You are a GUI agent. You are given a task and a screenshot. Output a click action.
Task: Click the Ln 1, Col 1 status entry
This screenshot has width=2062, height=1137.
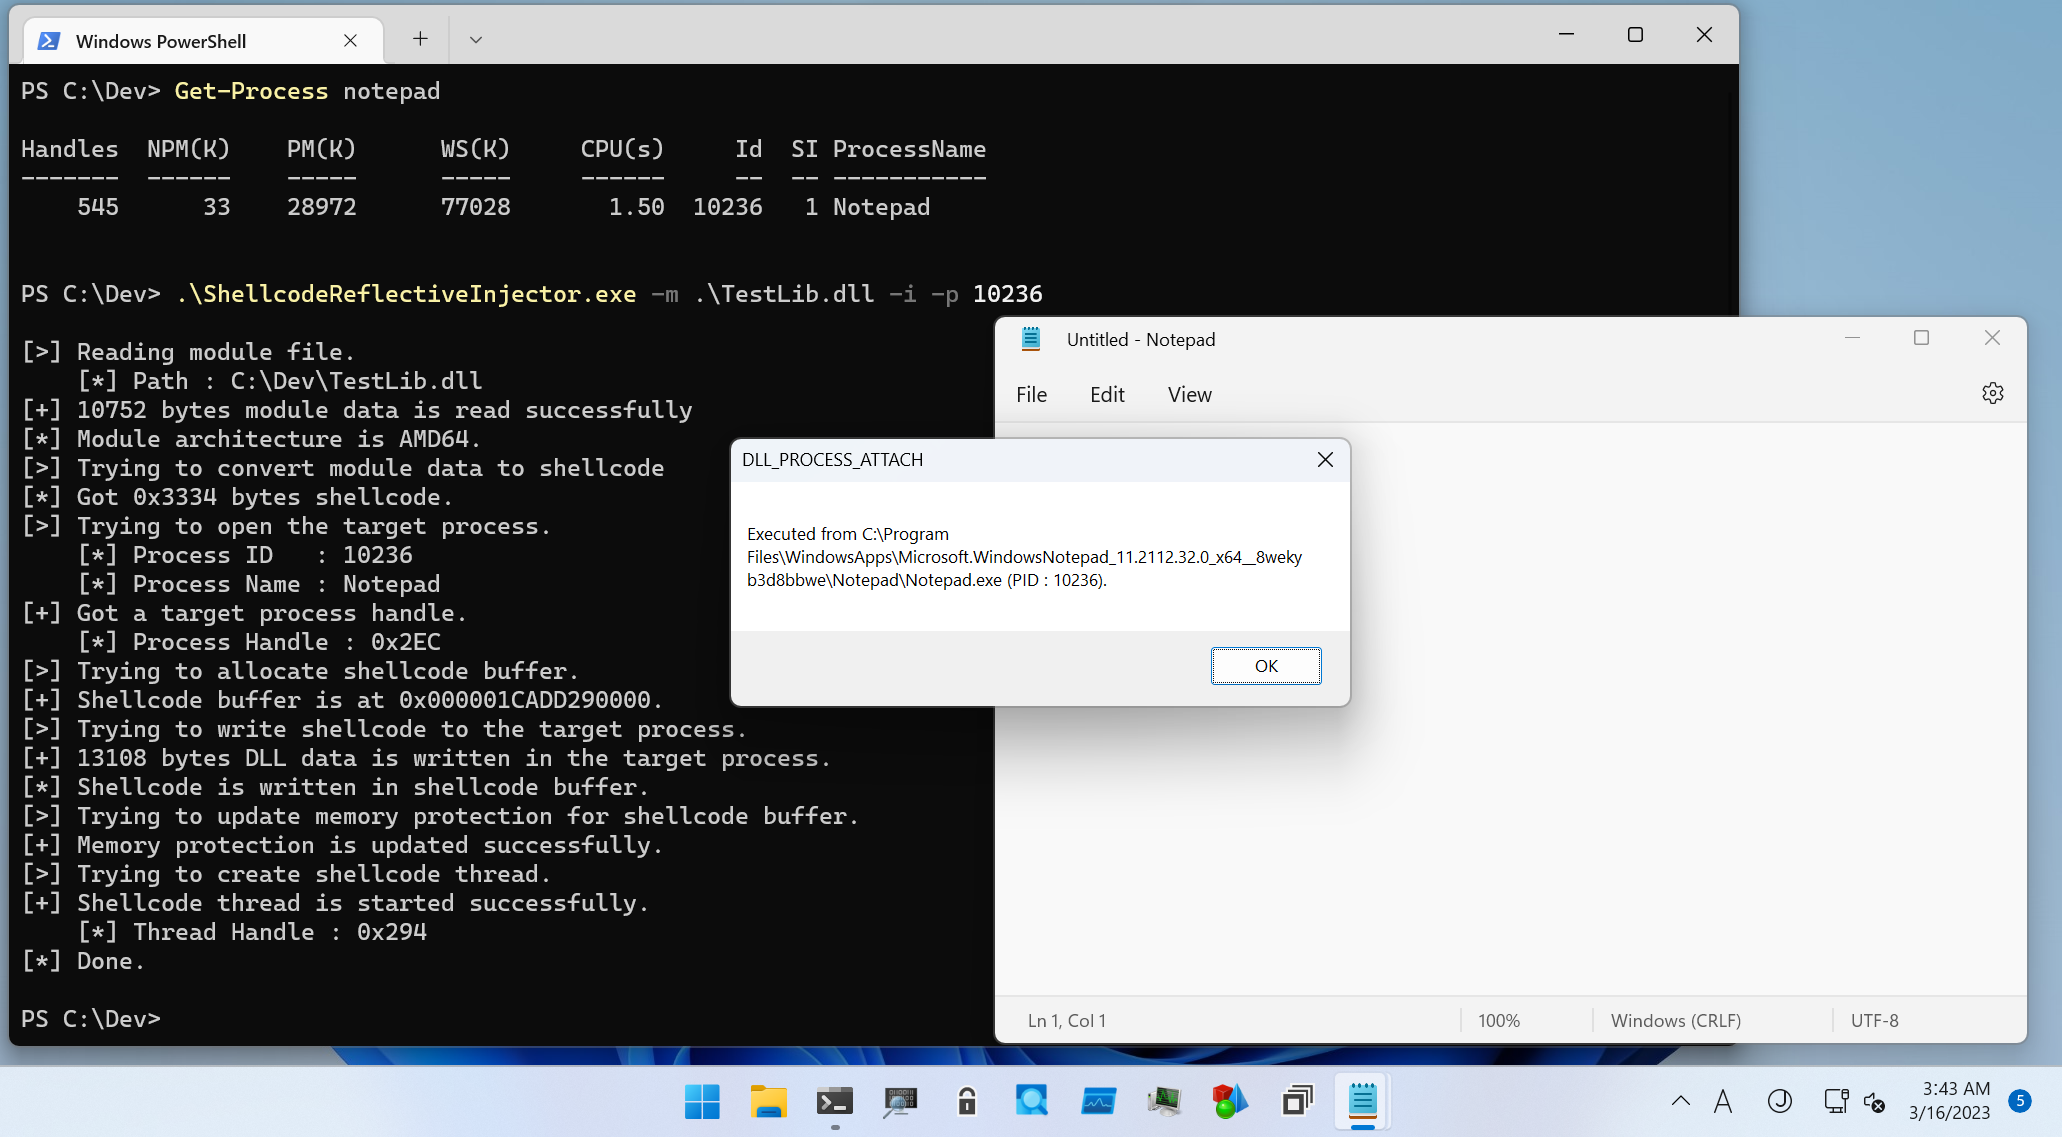tap(1066, 1021)
